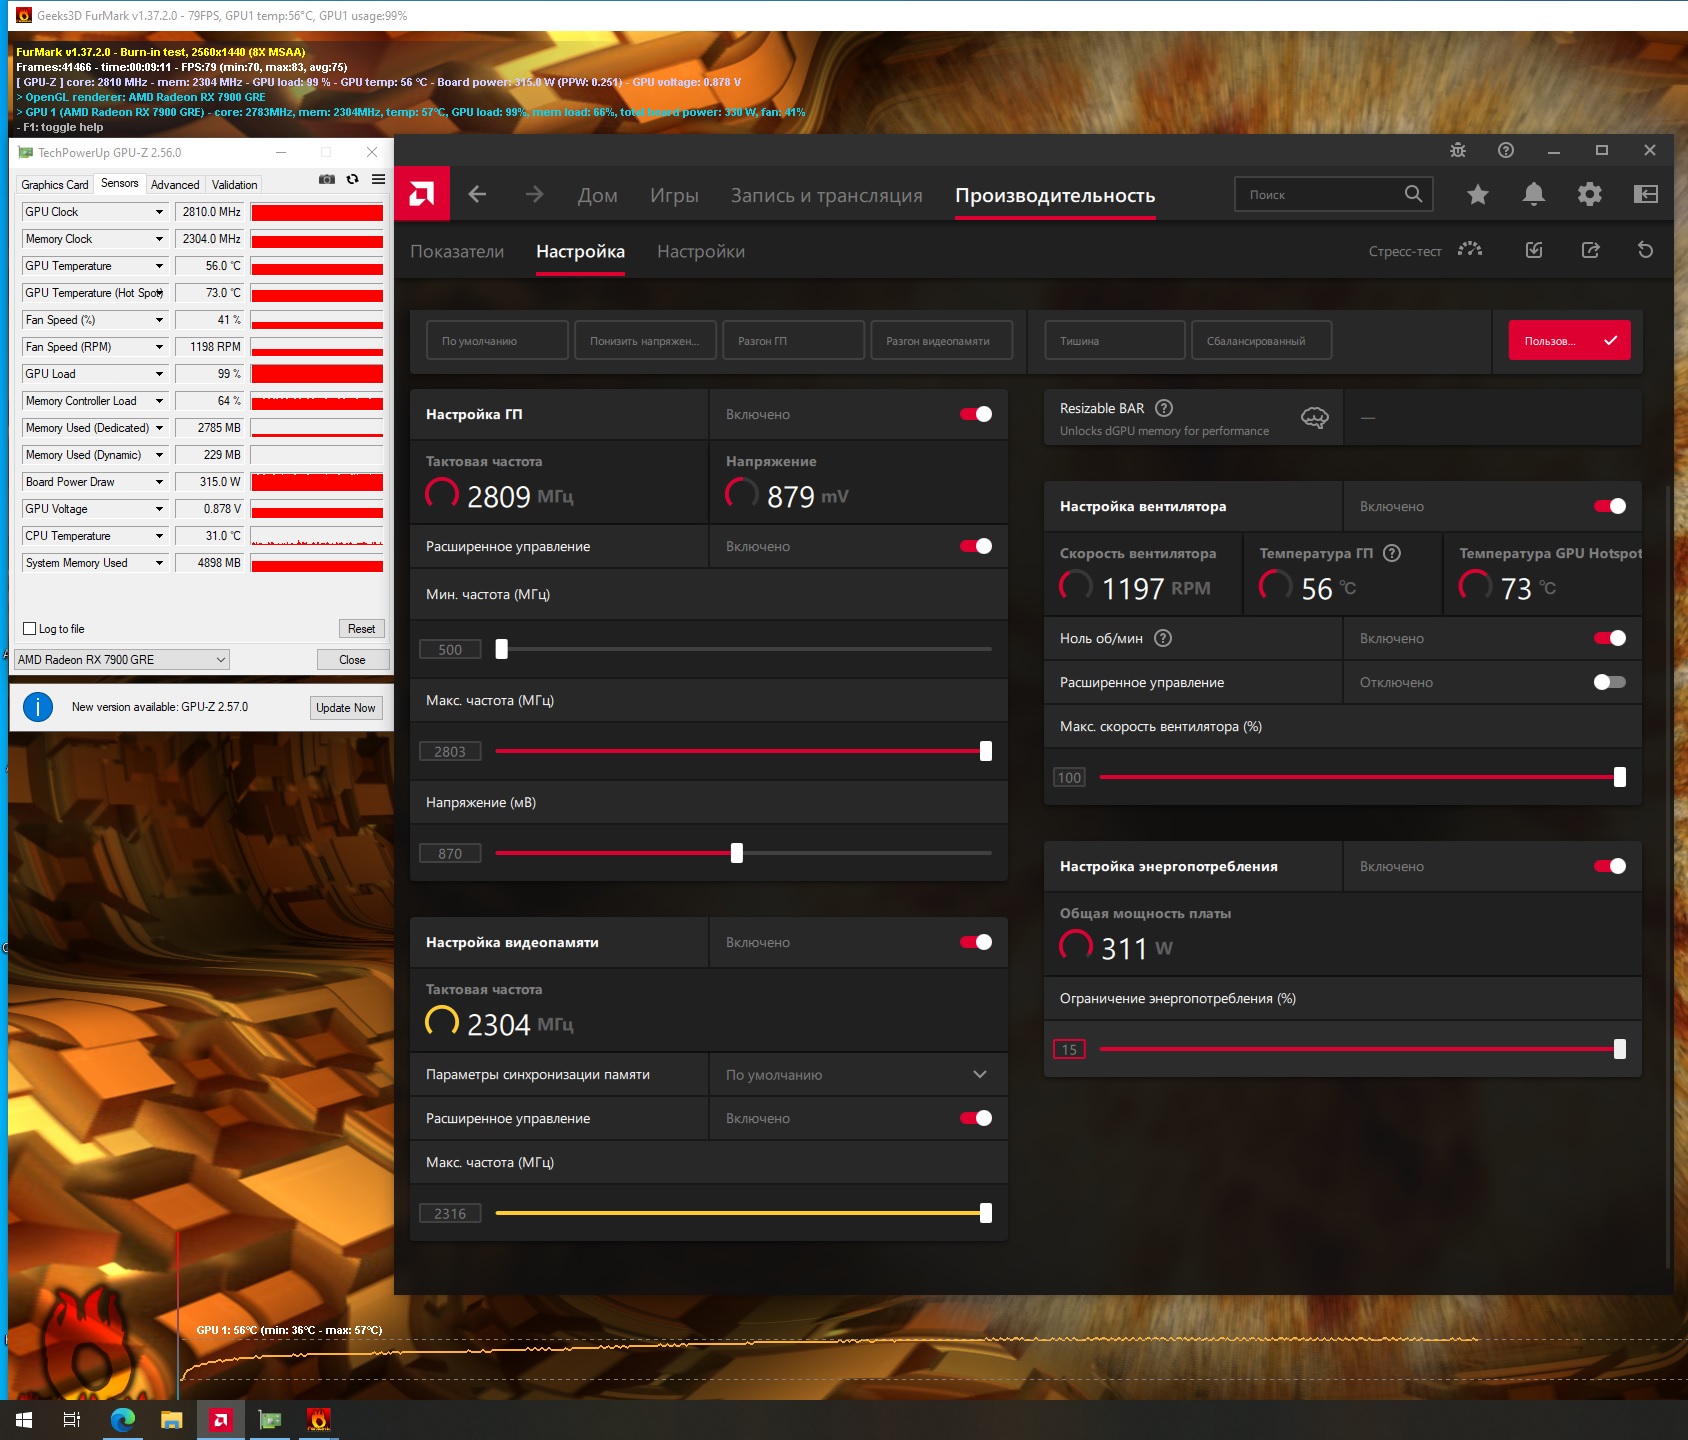Open memory timing (Параметры синхронизации памяти) dropdown
This screenshot has width=1688, height=1440.
click(858, 1074)
